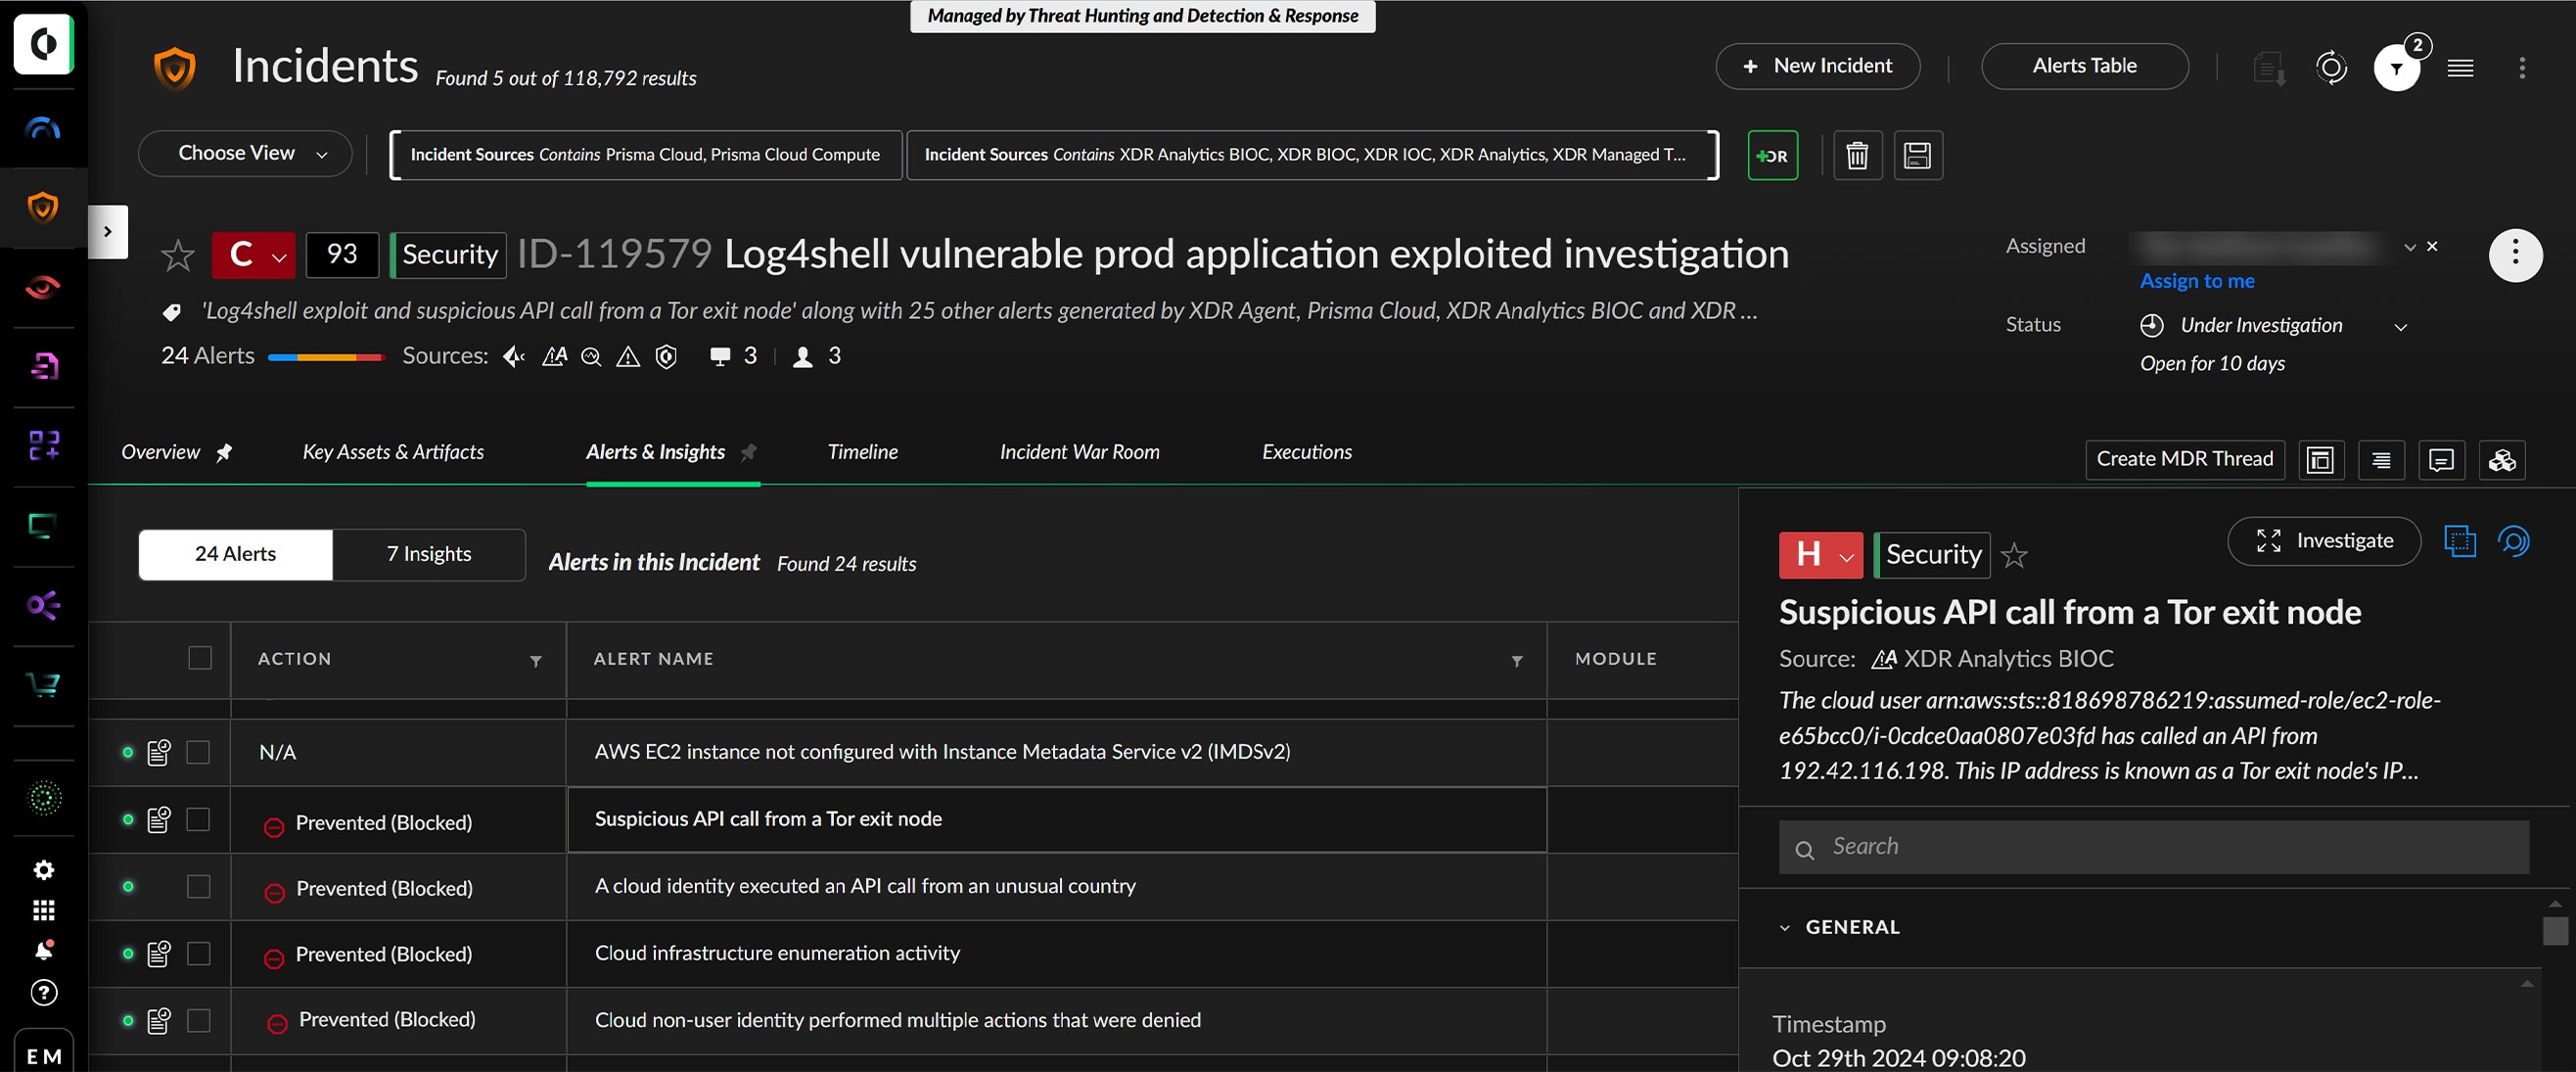Viewport: 2576px width, 1072px height.
Task: Check the AWS EC2 IMDSv2 alert row
Action: click(x=198, y=752)
